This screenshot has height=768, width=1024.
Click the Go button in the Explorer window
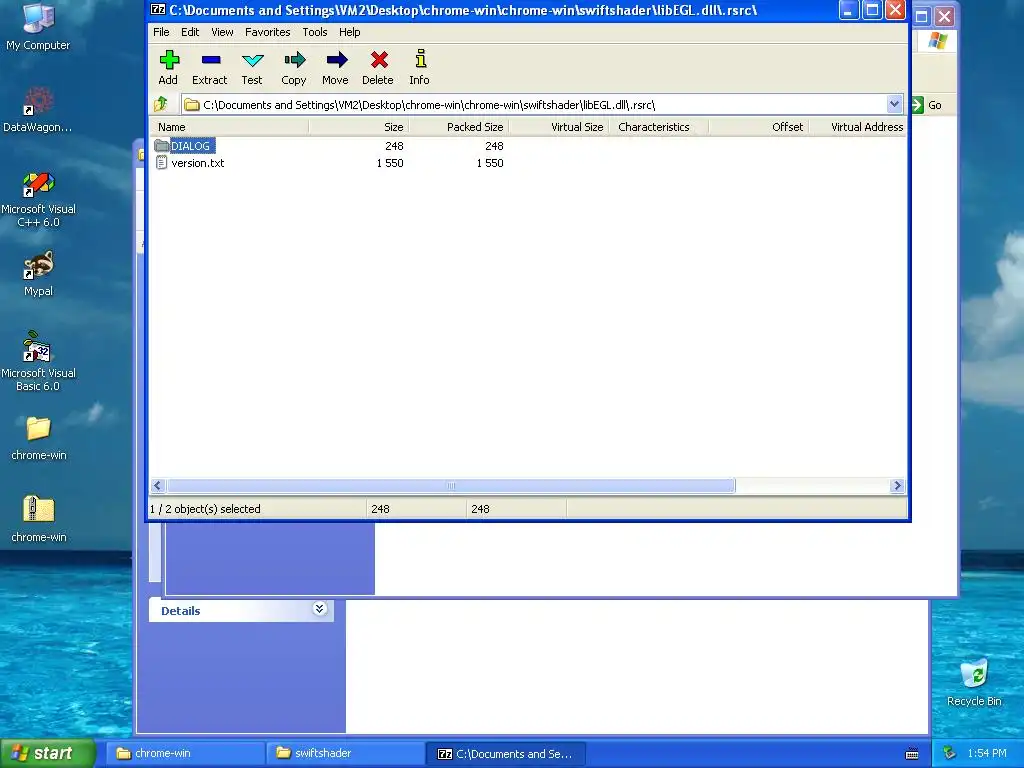pyautogui.click(x=927, y=104)
